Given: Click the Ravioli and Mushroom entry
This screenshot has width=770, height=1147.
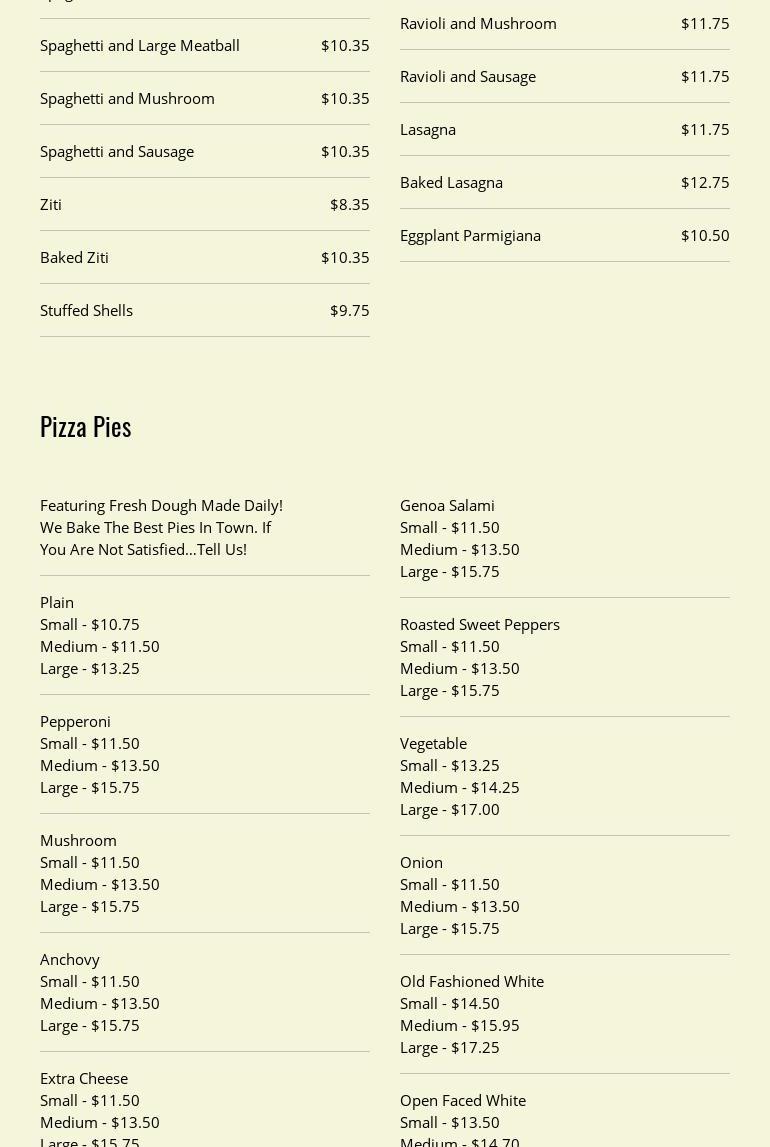Looking at the screenshot, I should [478, 23].
